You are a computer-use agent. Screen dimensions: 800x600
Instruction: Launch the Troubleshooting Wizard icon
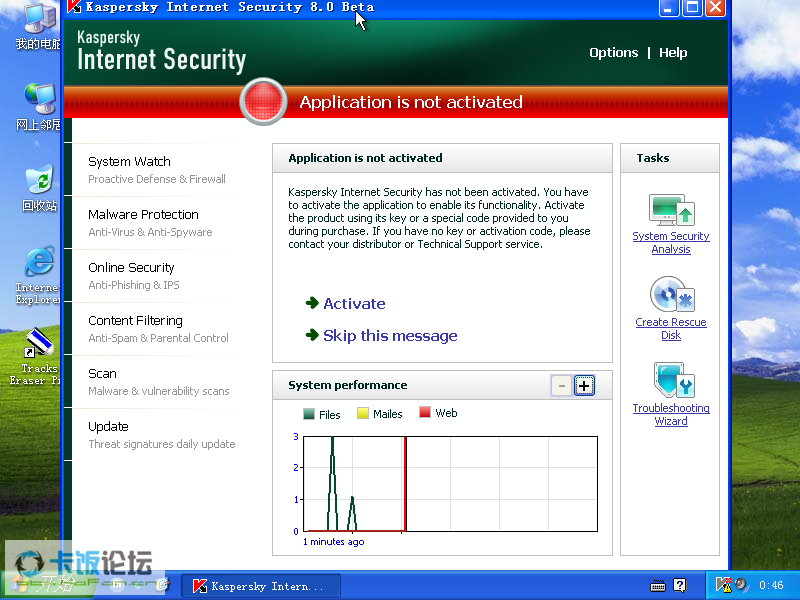tap(674, 380)
